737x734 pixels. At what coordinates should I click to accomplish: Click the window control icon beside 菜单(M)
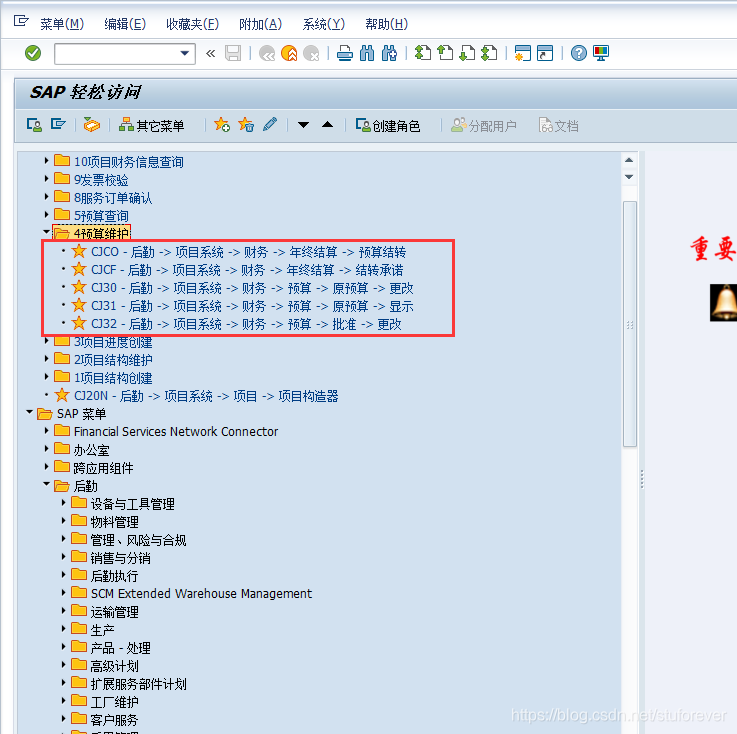(21, 21)
